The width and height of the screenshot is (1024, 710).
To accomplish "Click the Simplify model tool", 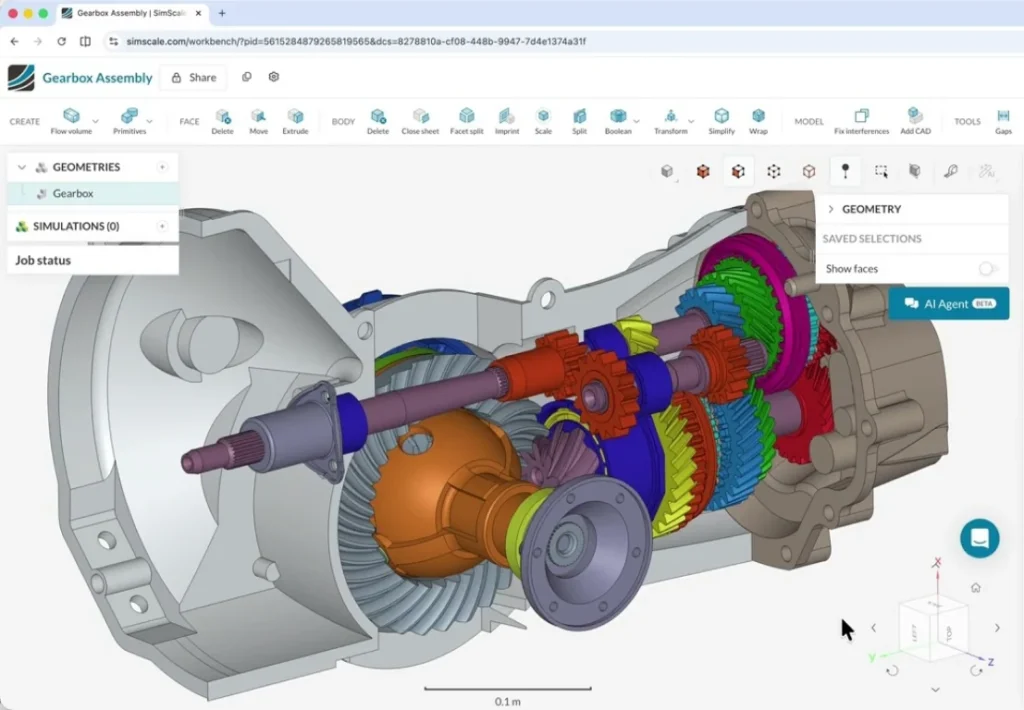I will (x=721, y=118).
